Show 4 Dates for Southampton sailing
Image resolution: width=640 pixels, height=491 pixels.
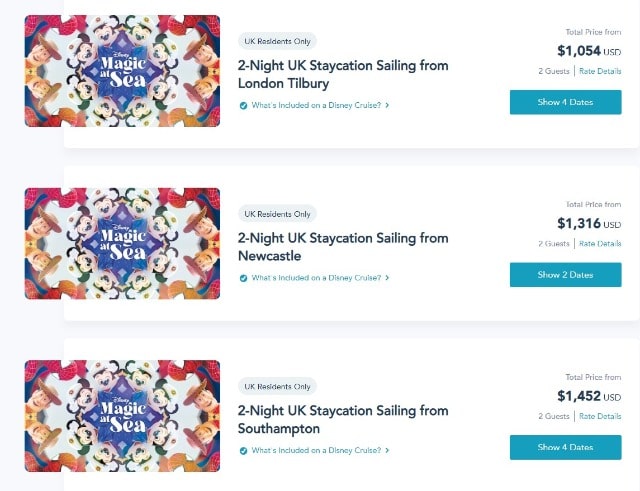[565, 447]
